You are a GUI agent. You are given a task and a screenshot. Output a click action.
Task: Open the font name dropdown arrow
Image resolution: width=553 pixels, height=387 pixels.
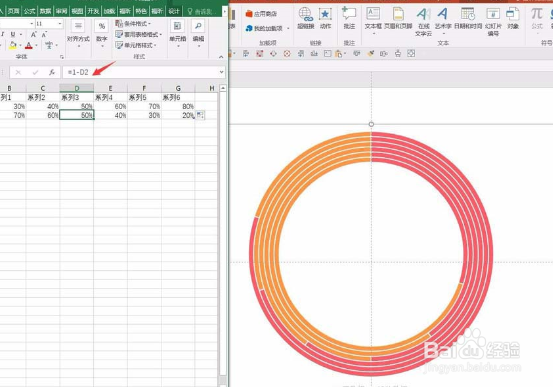(x=32, y=24)
